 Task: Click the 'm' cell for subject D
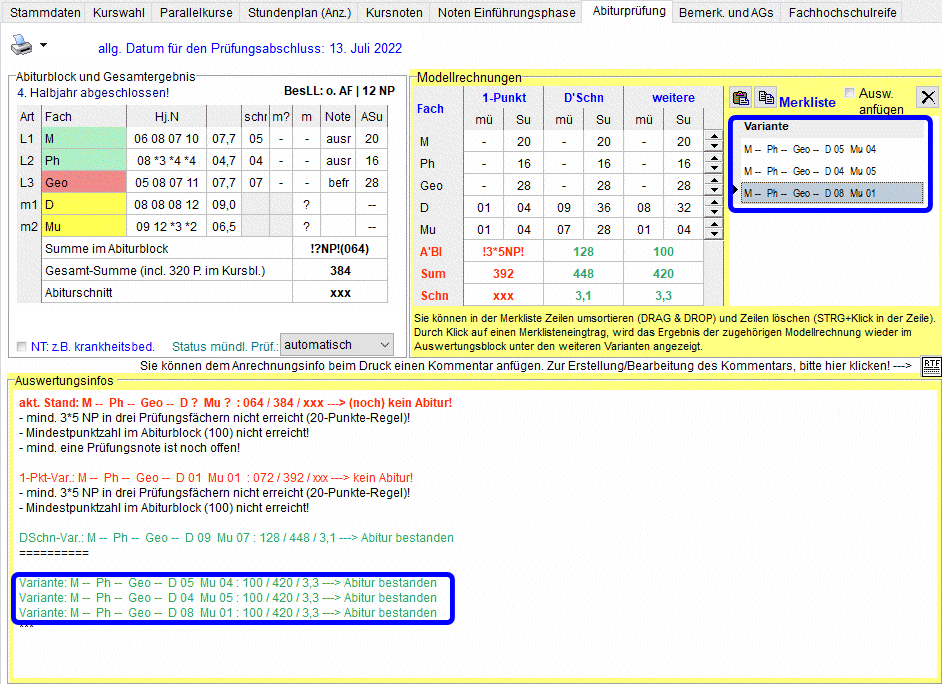[306, 204]
